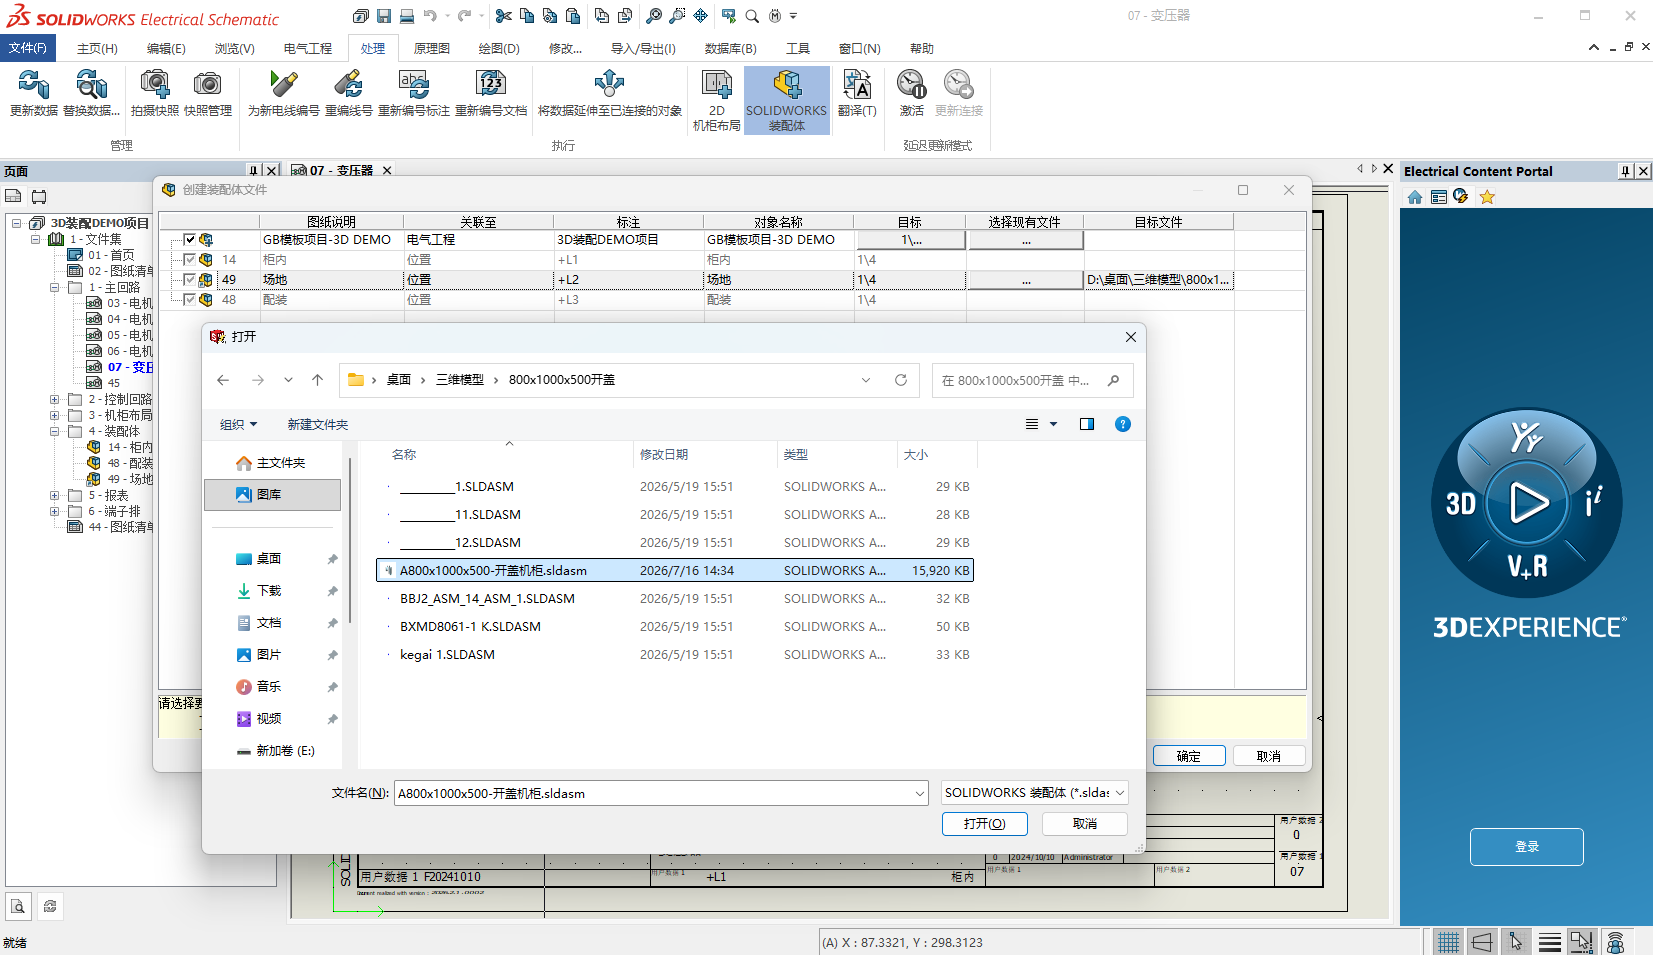Click the 激活 icon in 延迟更新模式

pos(911,85)
